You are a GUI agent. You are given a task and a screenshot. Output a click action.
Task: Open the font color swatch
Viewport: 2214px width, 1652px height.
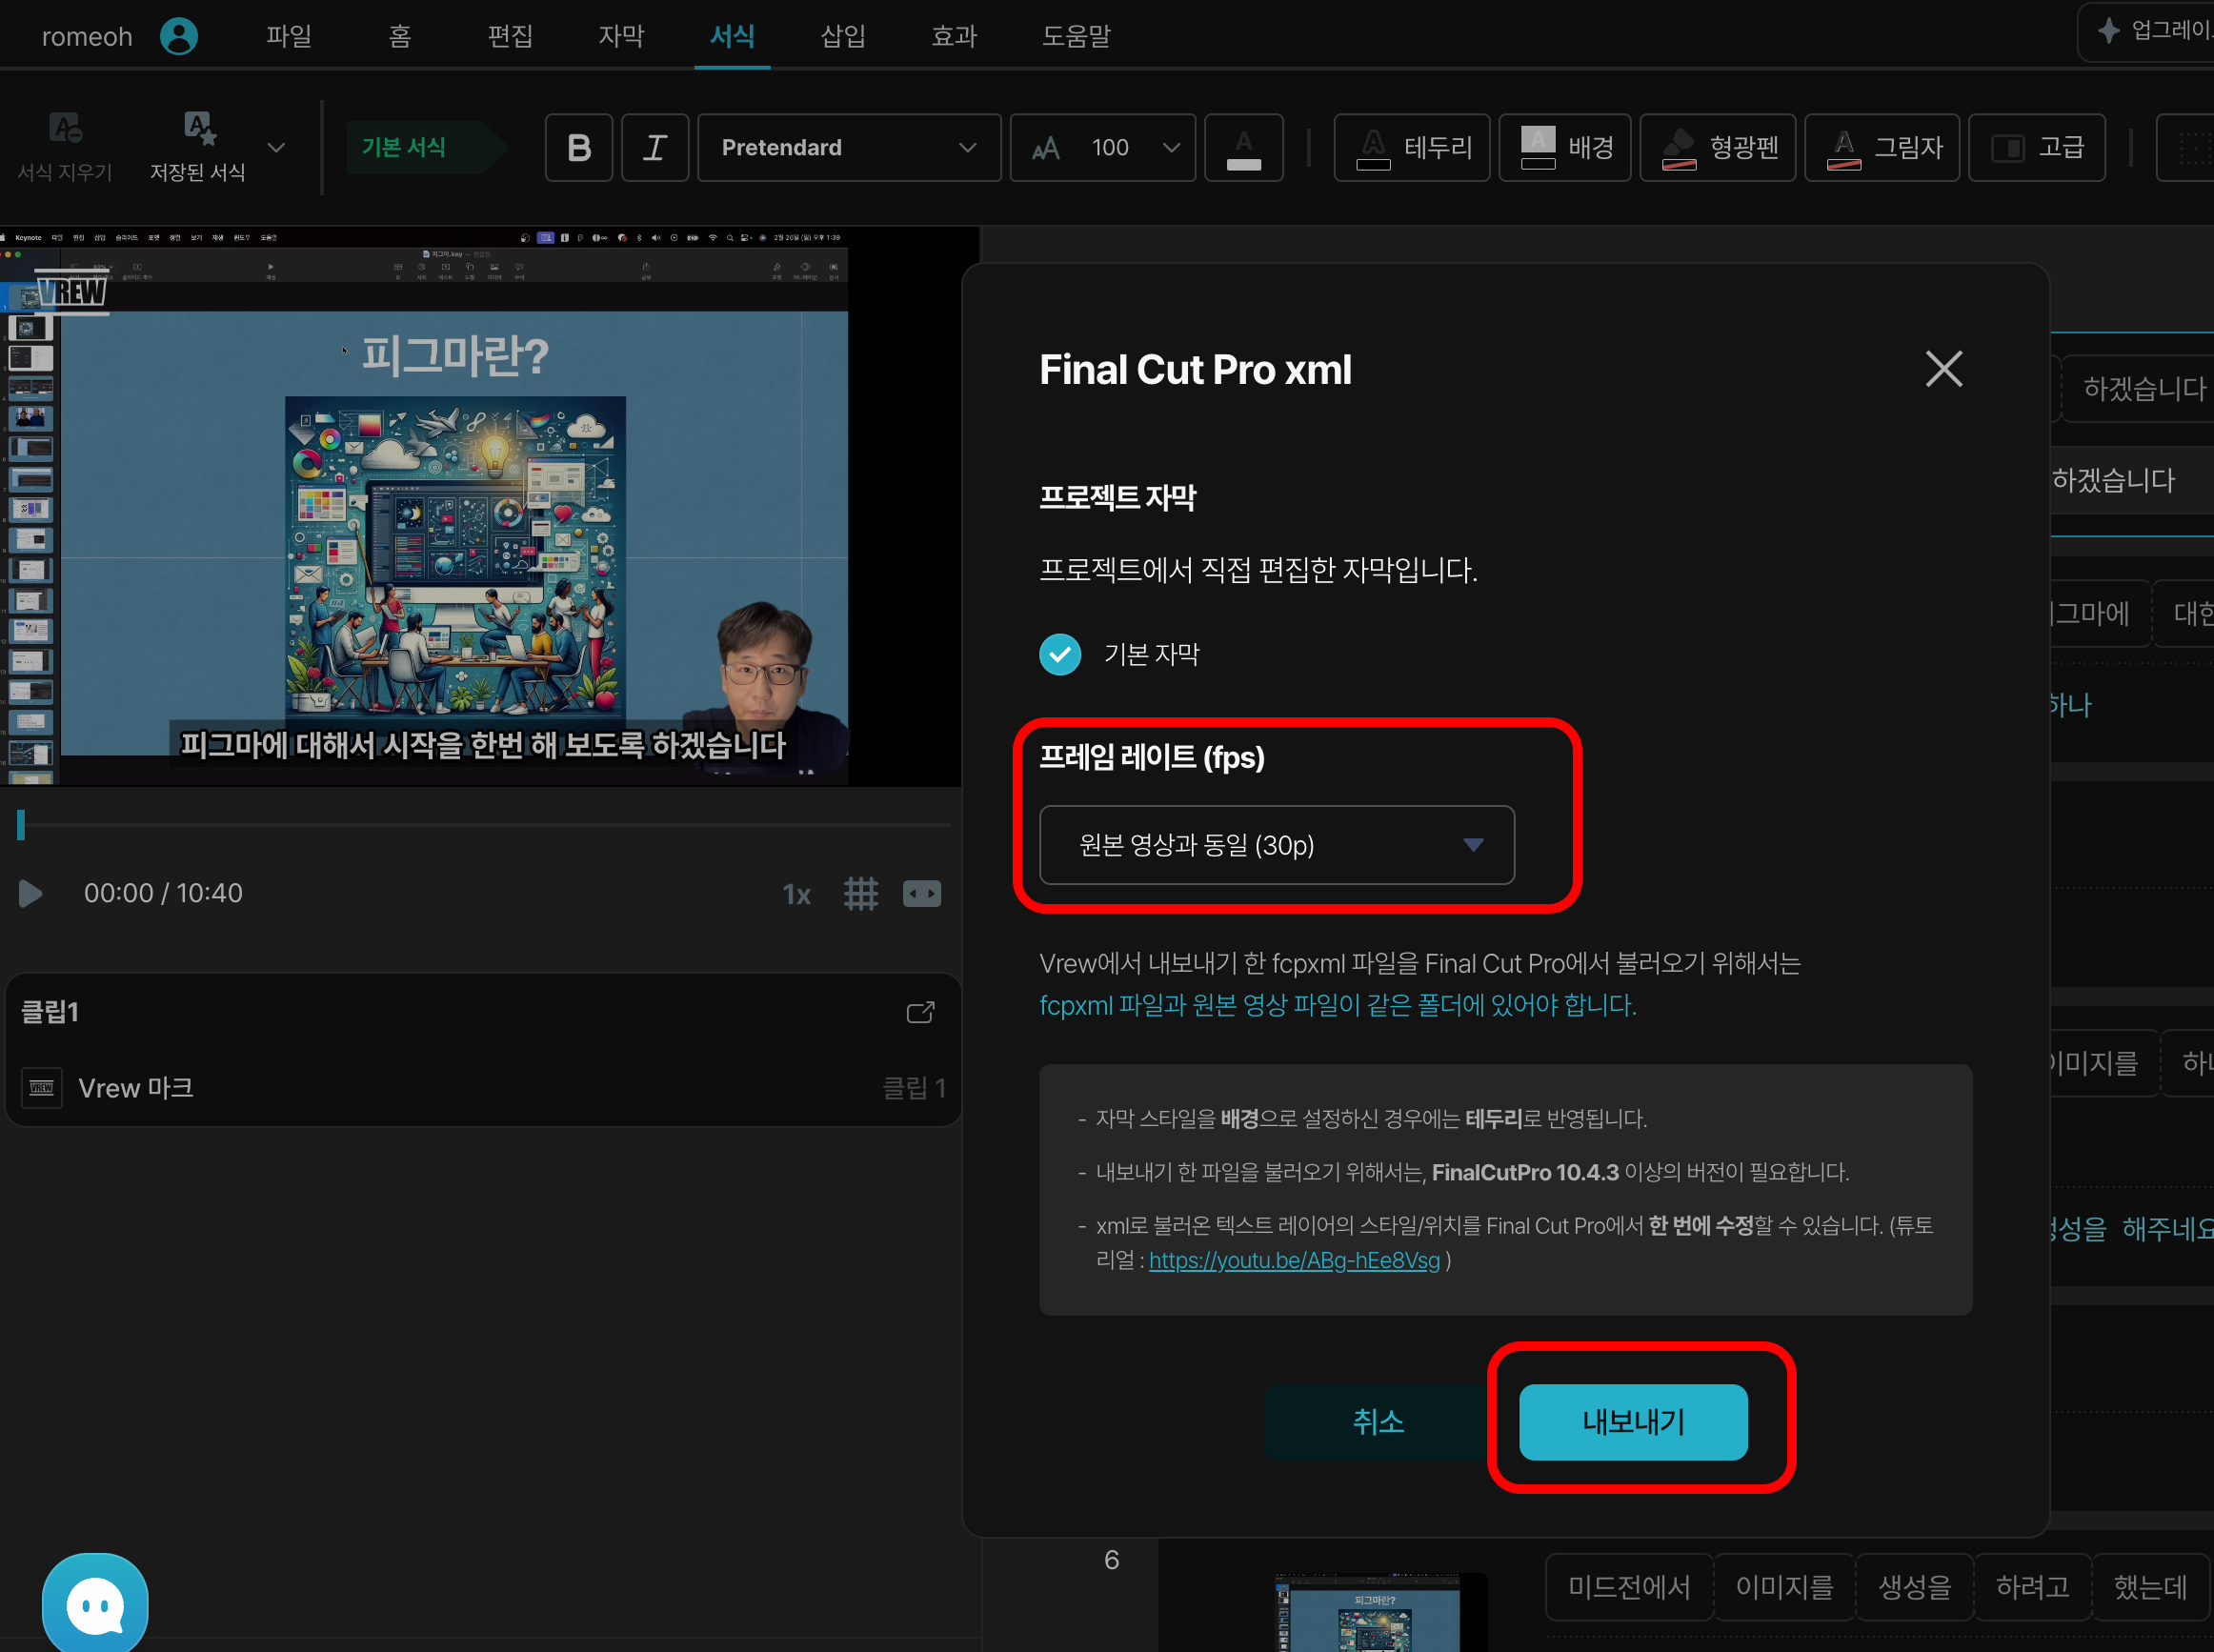1243,148
